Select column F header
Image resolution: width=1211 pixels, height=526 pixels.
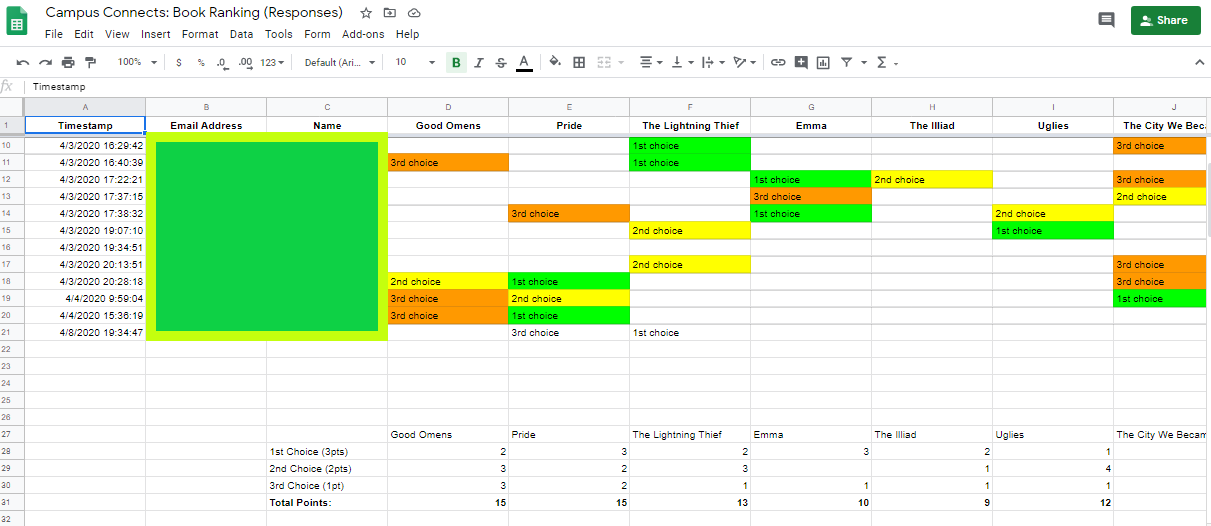point(690,107)
